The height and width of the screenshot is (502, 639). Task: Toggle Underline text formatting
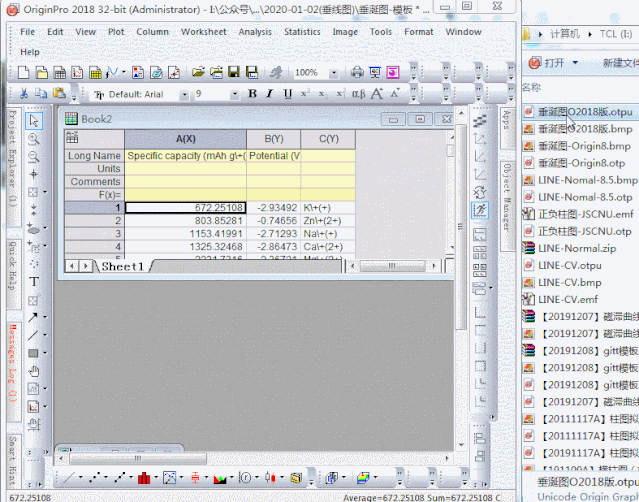(287, 94)
